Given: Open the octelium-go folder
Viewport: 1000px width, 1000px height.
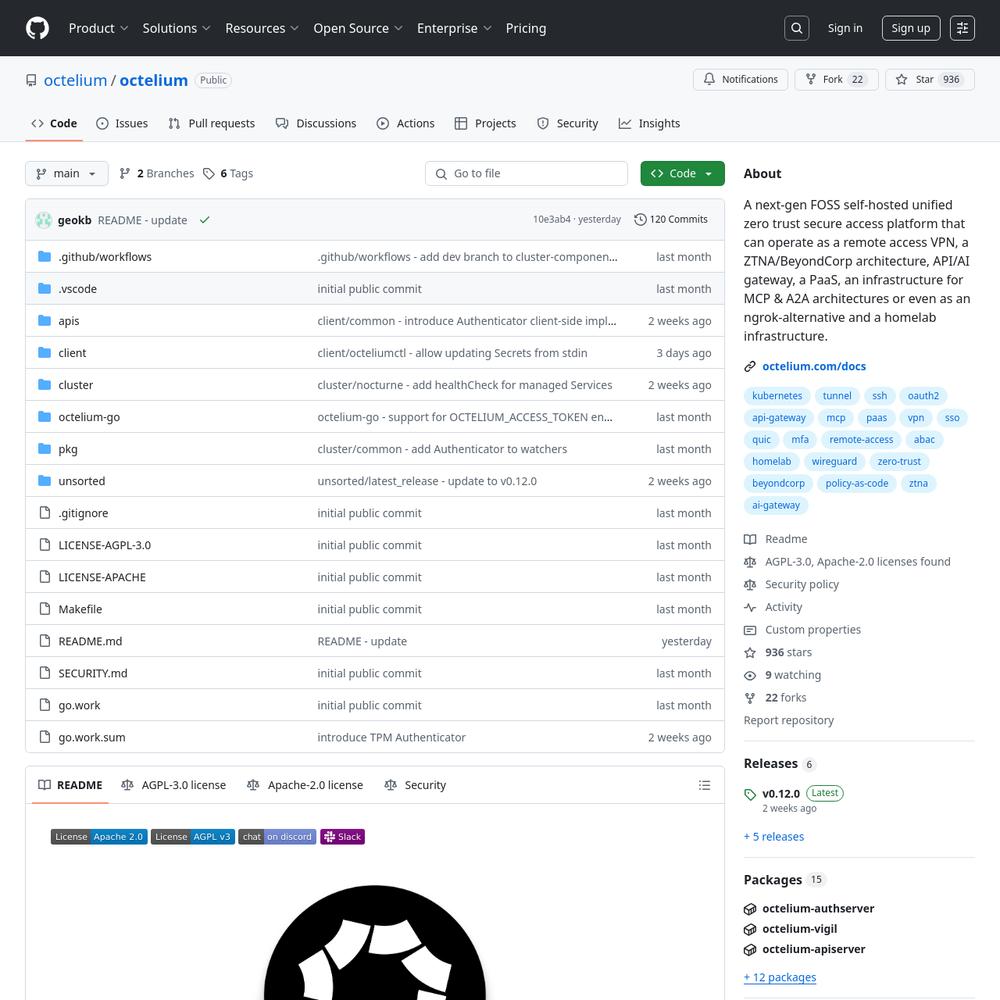Looking at the screenshot, I should coord(89,417).
